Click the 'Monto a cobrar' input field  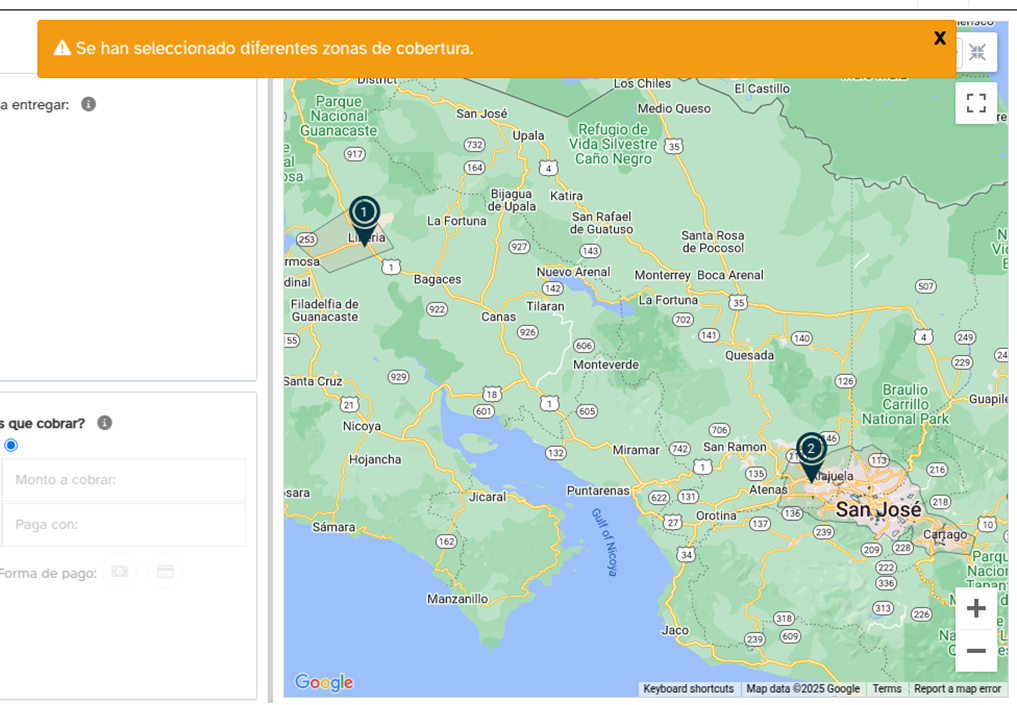124,480
